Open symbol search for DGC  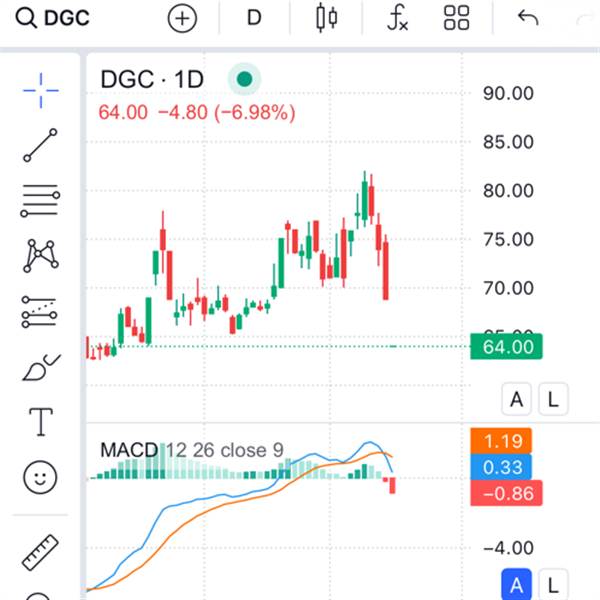point(52,18)
